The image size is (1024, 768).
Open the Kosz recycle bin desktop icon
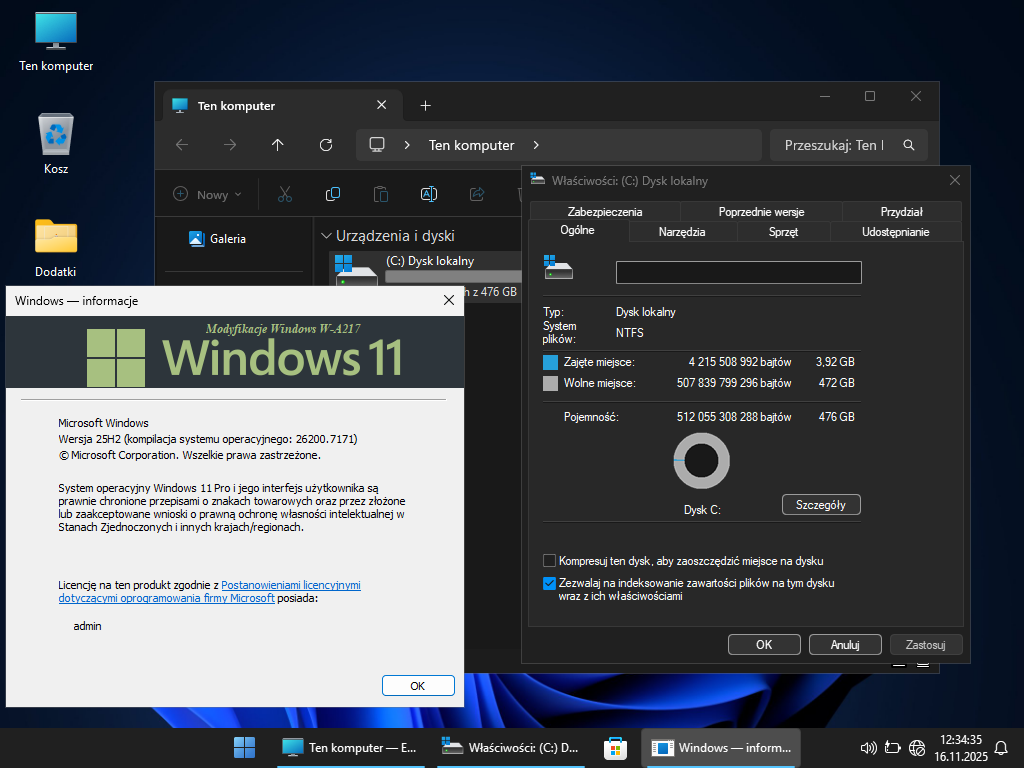point(56,143)
